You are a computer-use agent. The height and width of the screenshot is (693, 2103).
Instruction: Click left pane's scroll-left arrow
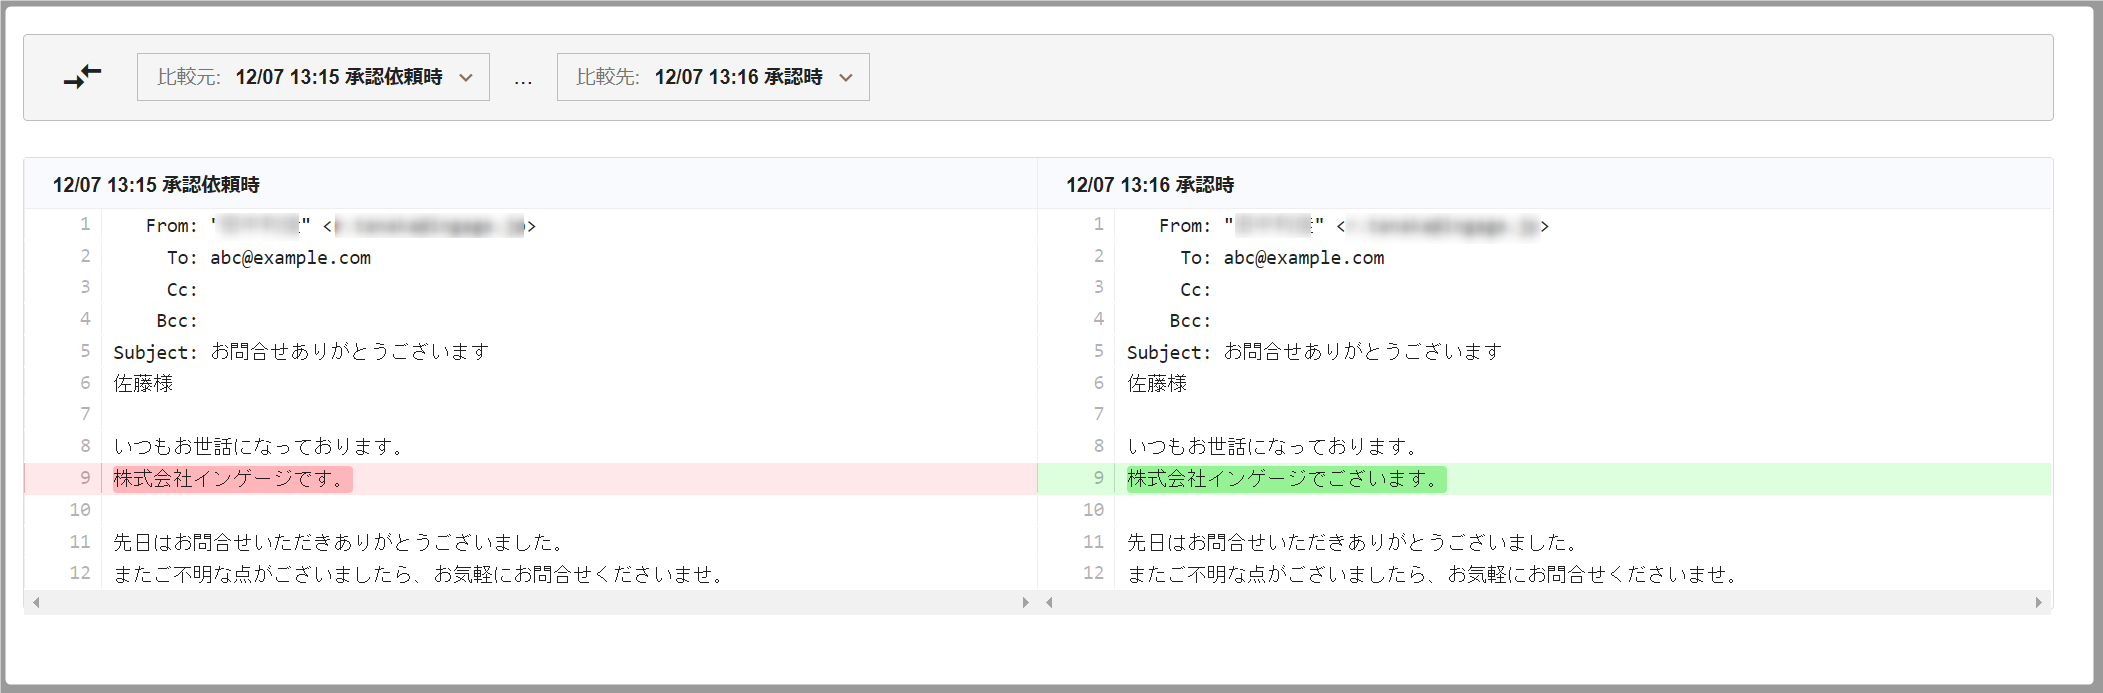[x=36, y=602]
